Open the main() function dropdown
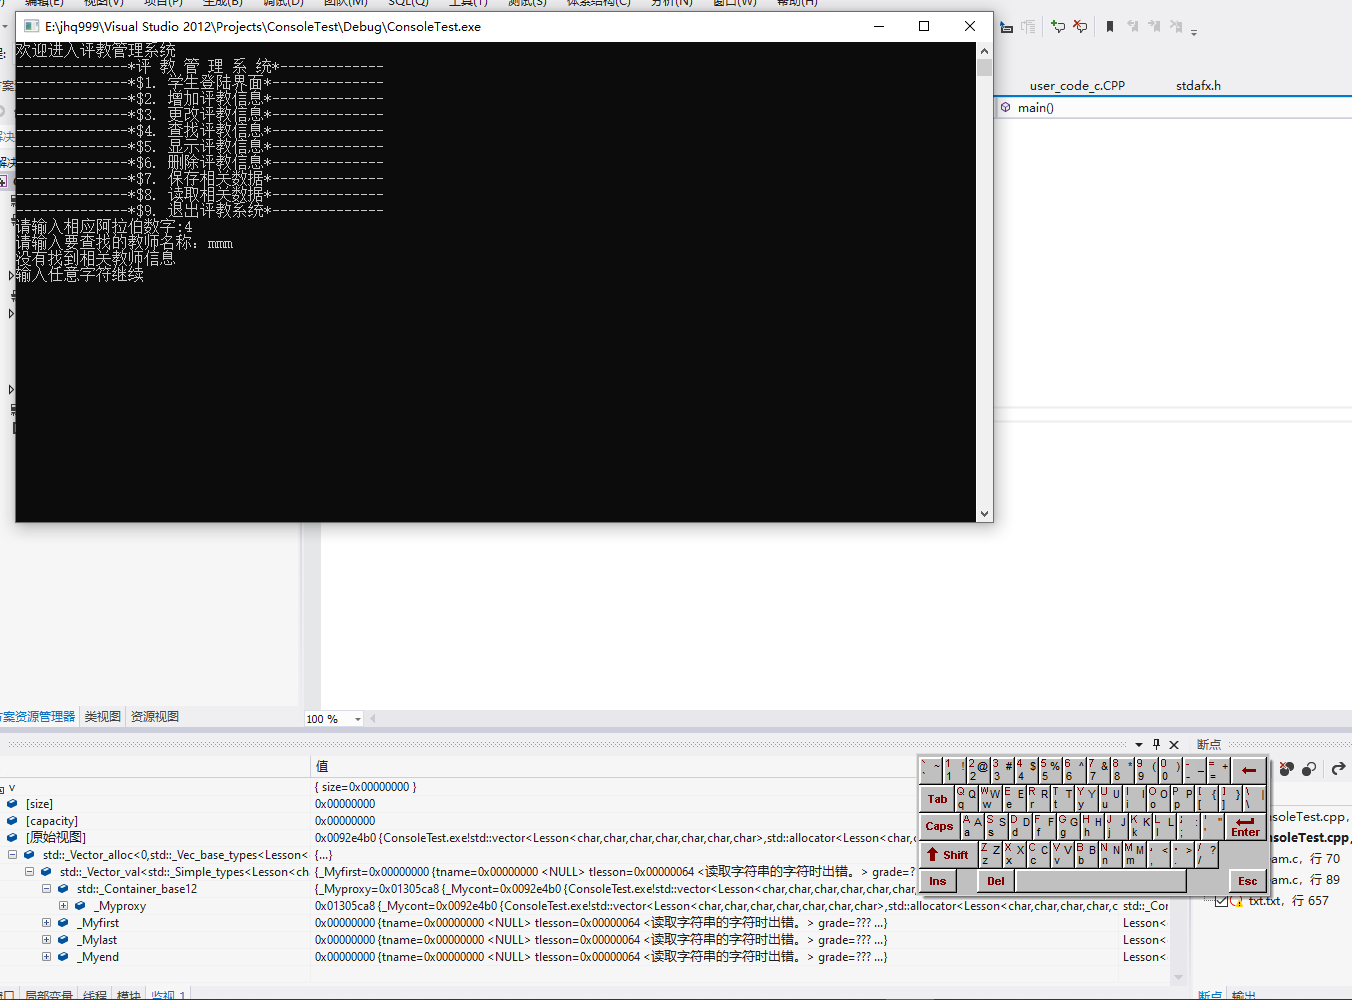 pos(1174,108)
